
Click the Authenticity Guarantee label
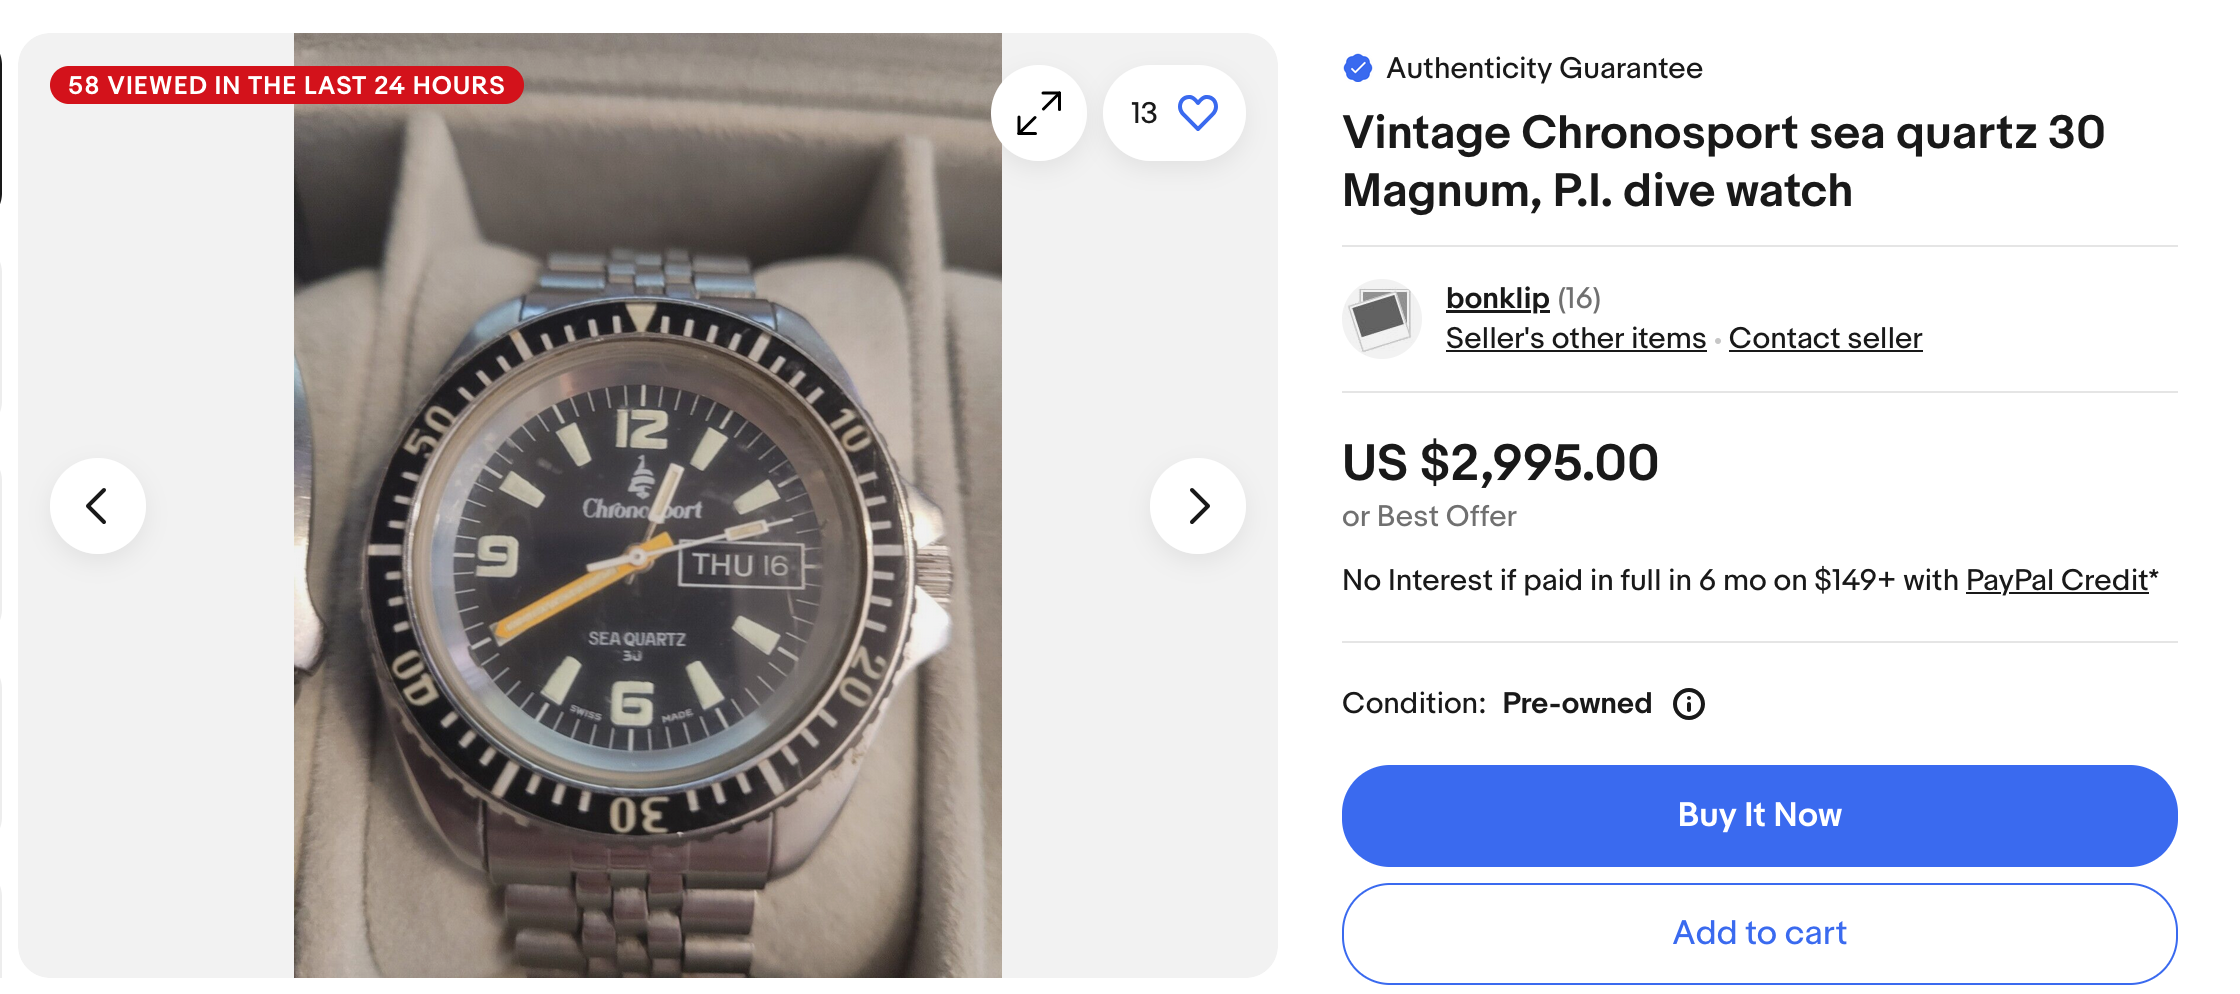[1544, 68]
